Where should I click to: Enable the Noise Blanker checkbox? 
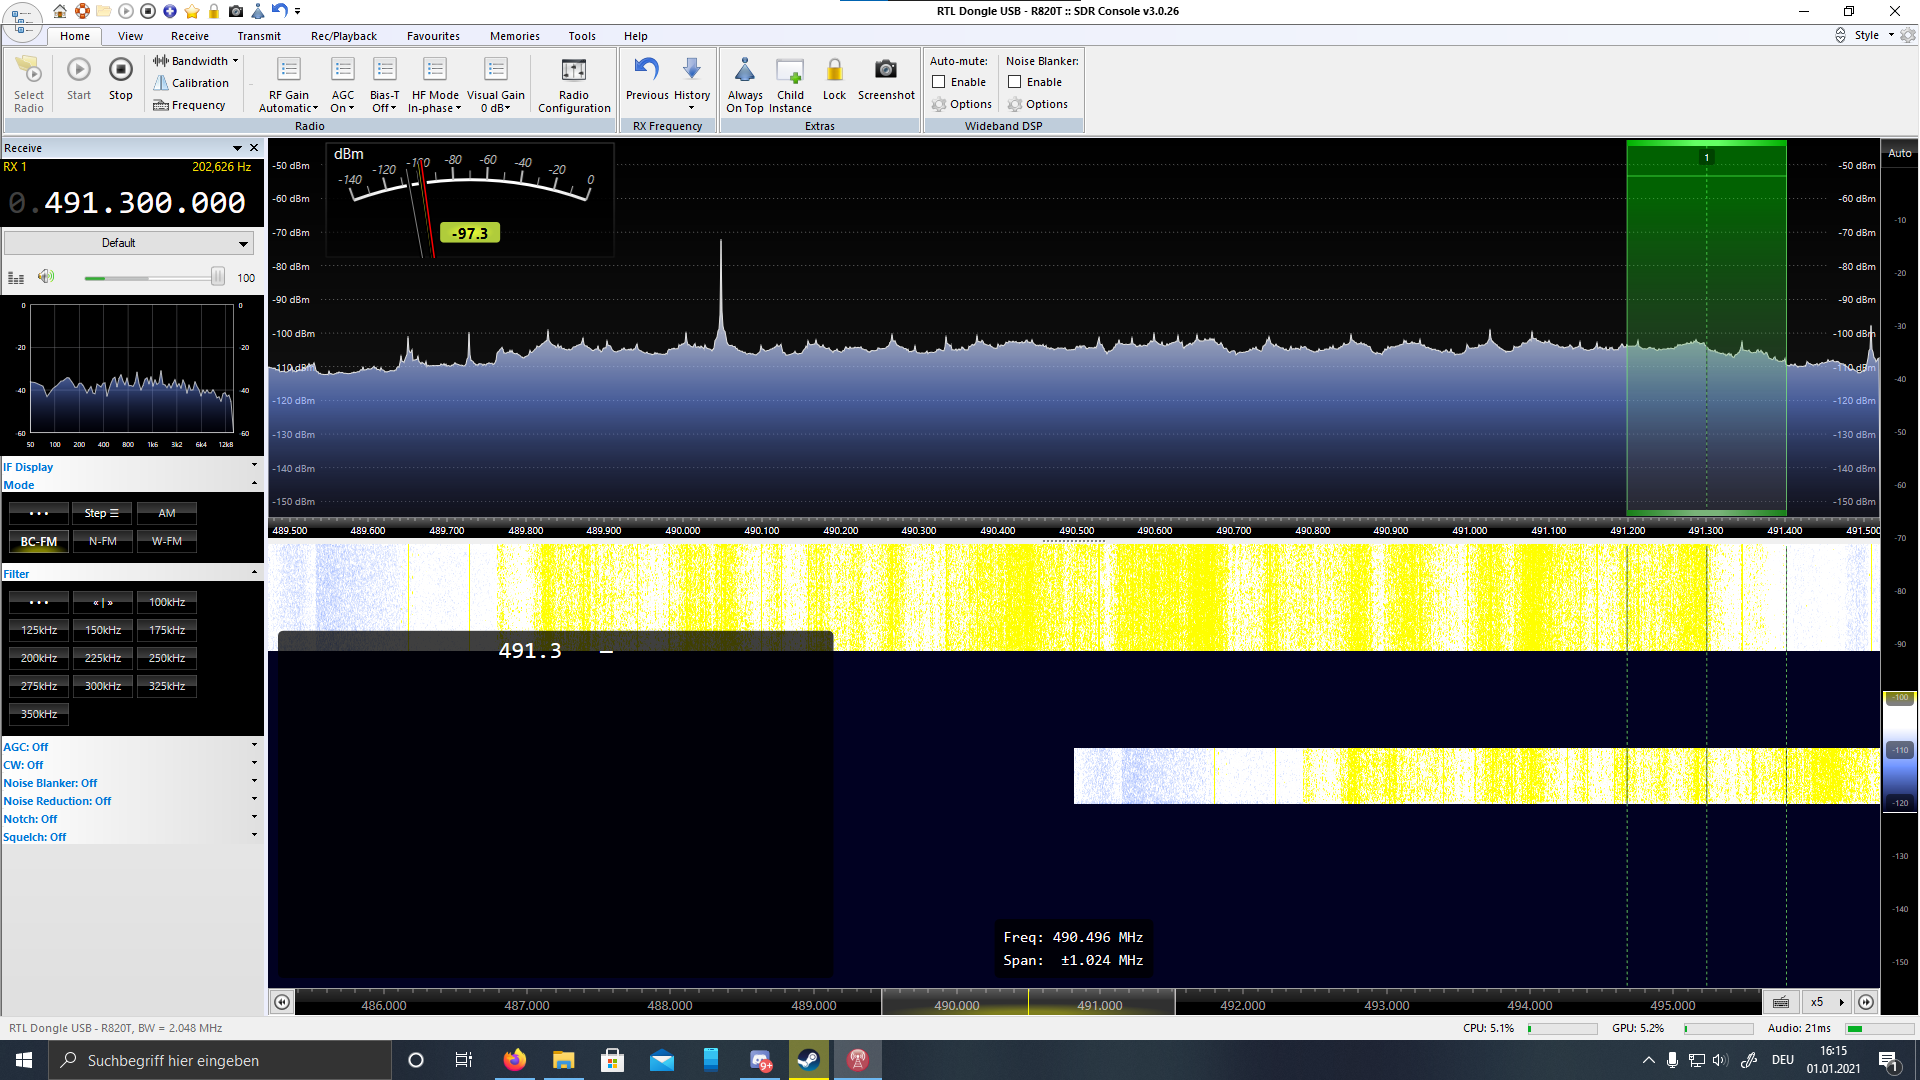tap(1015, 82)
